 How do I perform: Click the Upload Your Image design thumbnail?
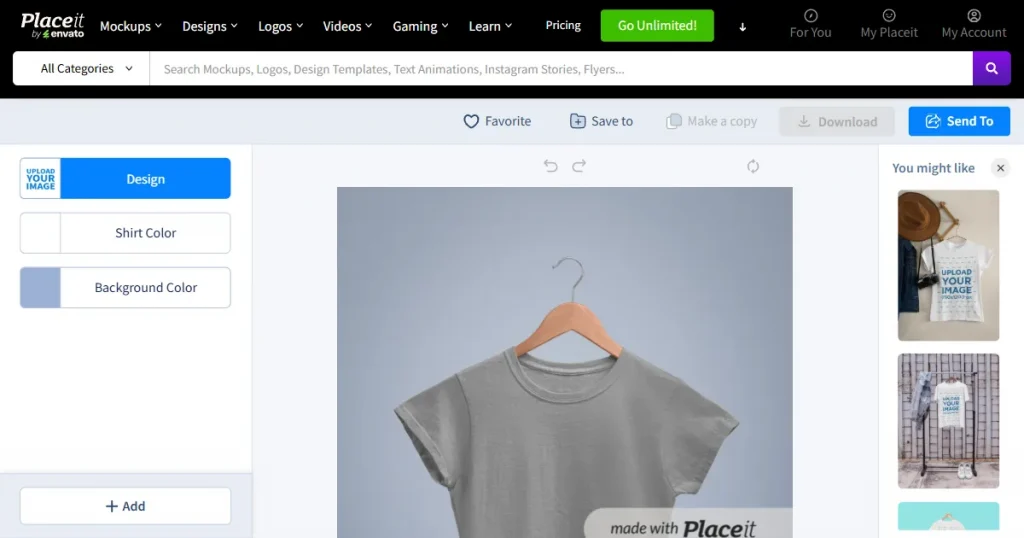(40, 178)
